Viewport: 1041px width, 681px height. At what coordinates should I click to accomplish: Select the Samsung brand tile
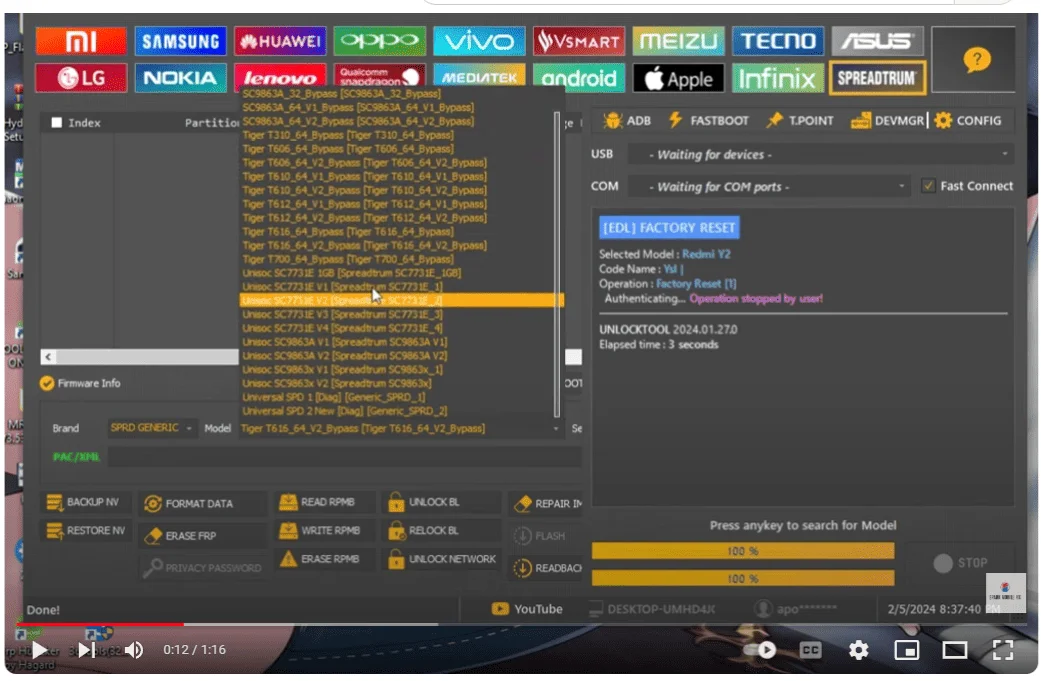click(181, 42)
